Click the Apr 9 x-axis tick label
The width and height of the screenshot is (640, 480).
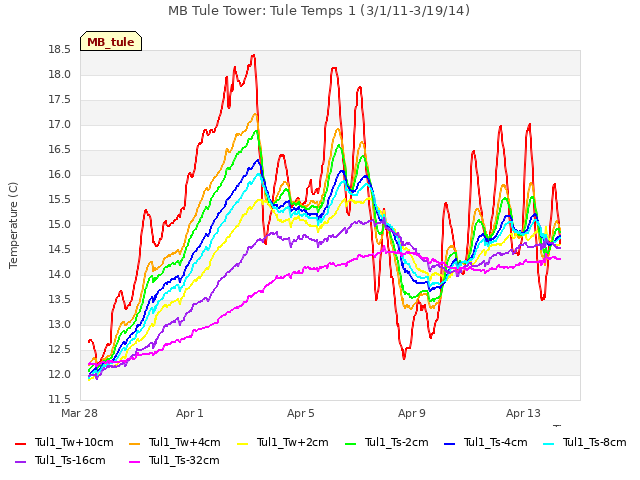pyautogui.click(x=411, y=413)
